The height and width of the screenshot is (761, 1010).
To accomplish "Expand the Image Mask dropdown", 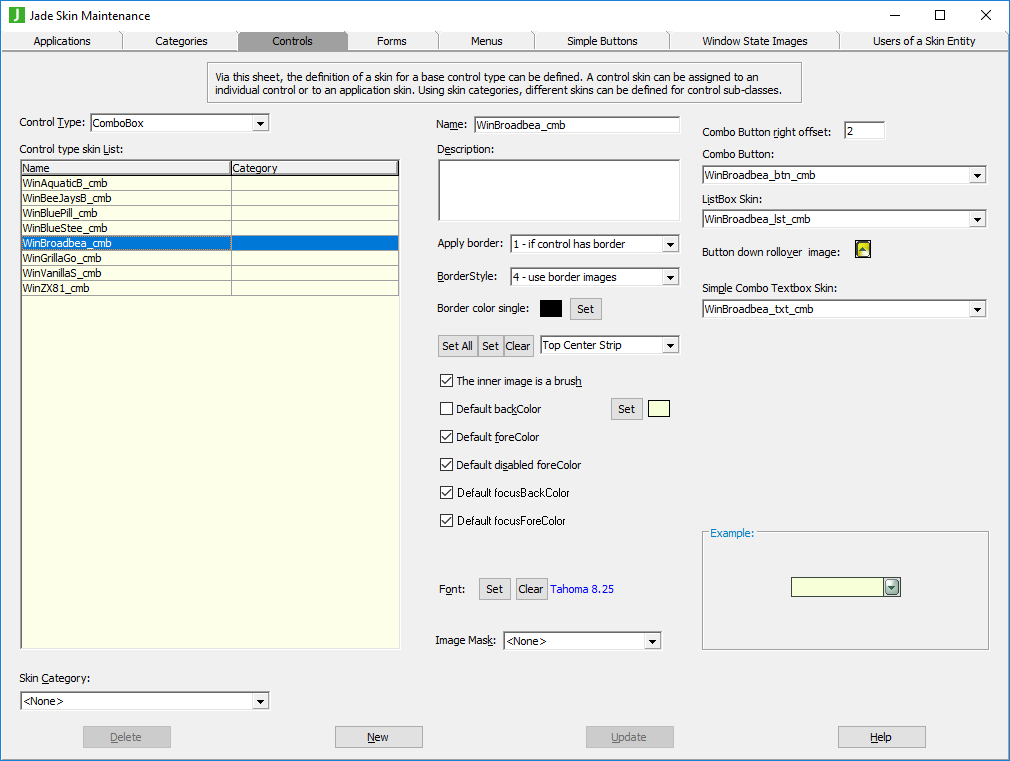I will point(652,641).
